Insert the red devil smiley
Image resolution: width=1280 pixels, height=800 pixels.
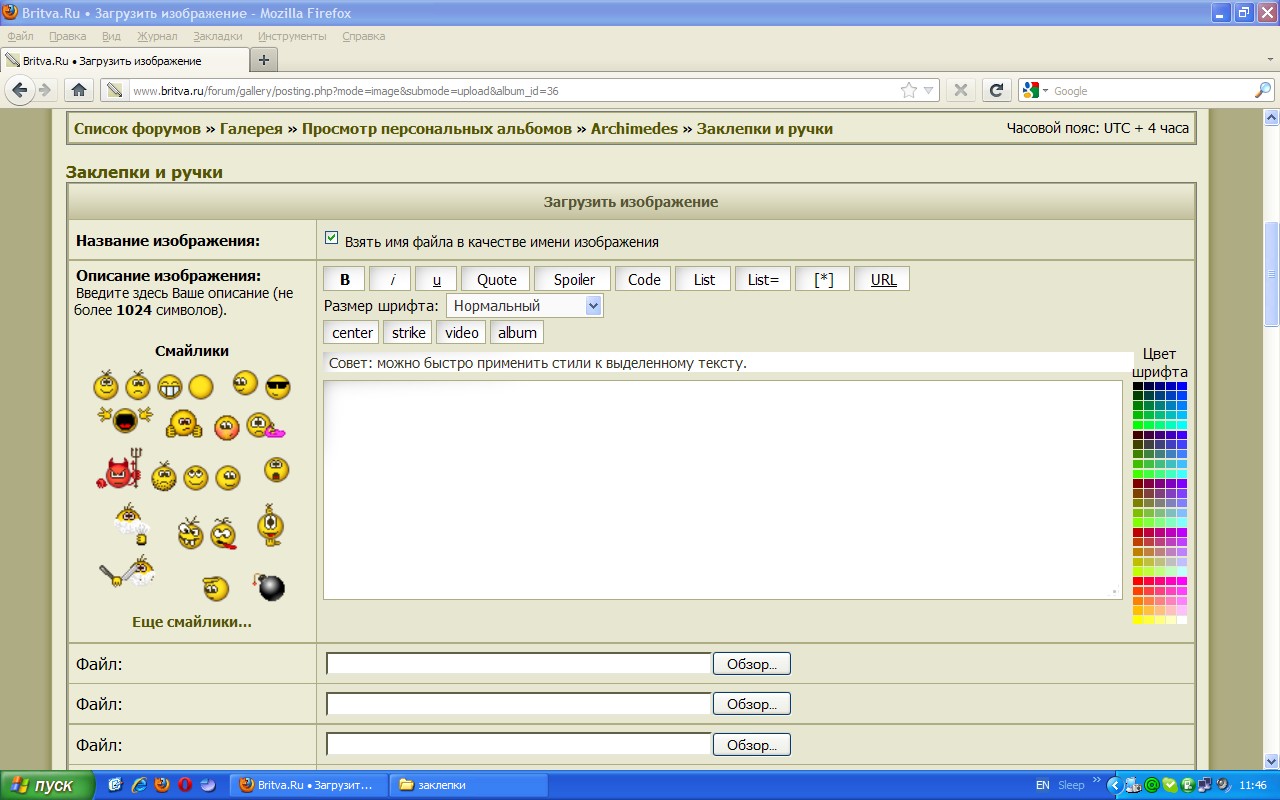[120, 470]
